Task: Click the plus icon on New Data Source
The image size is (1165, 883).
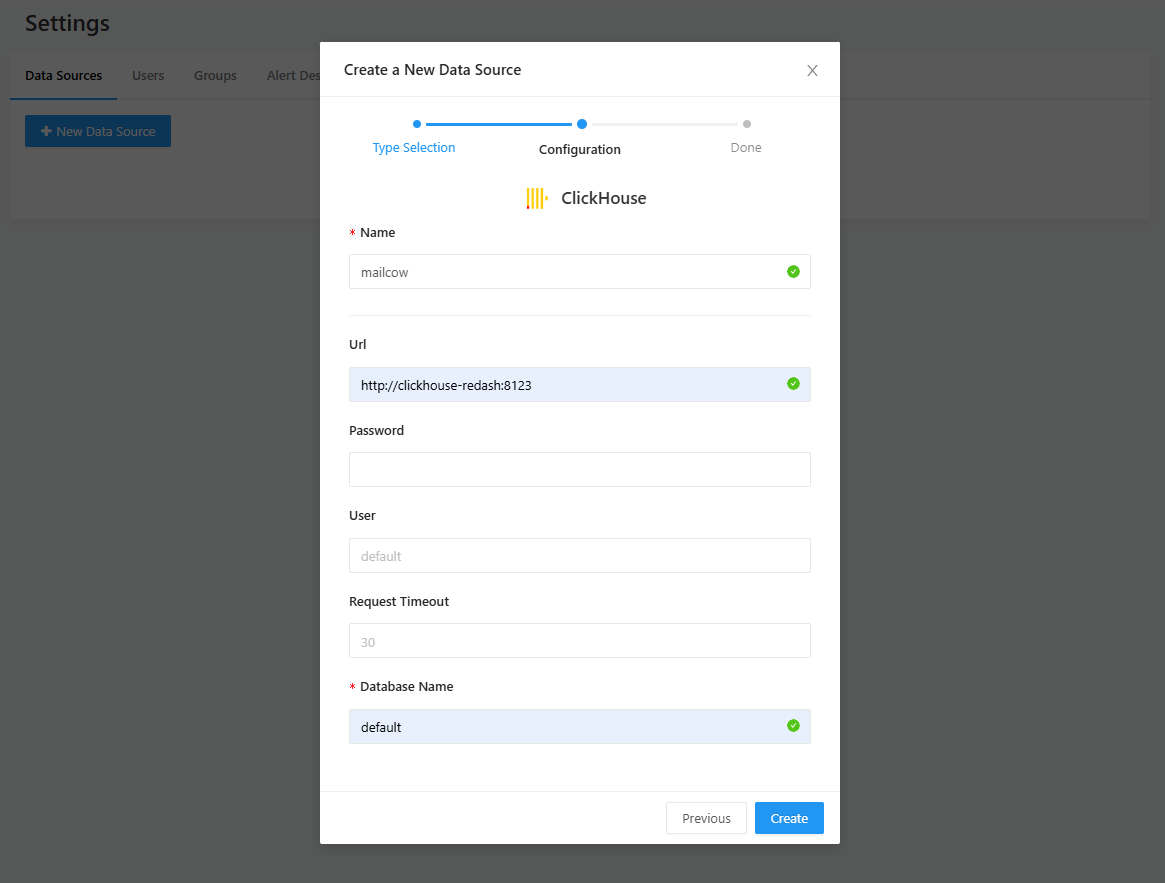Action: click(46, 131)
